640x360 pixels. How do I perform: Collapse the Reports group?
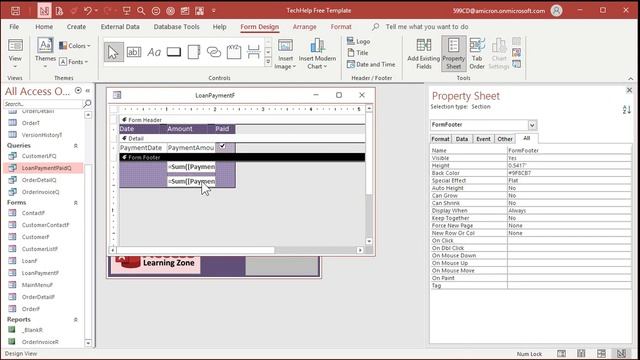[x=76, y=320]
